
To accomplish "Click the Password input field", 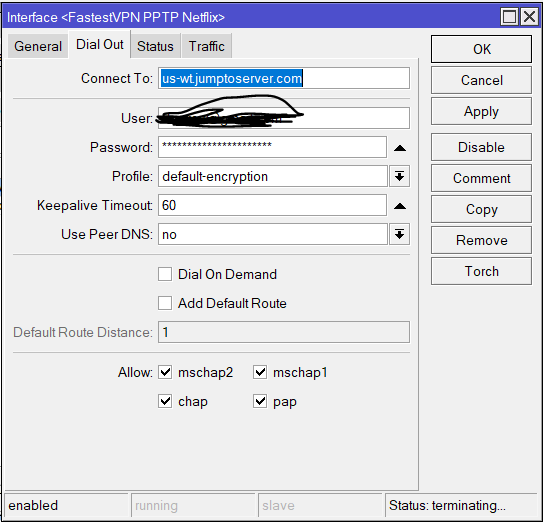I will (x=273, y=147).
